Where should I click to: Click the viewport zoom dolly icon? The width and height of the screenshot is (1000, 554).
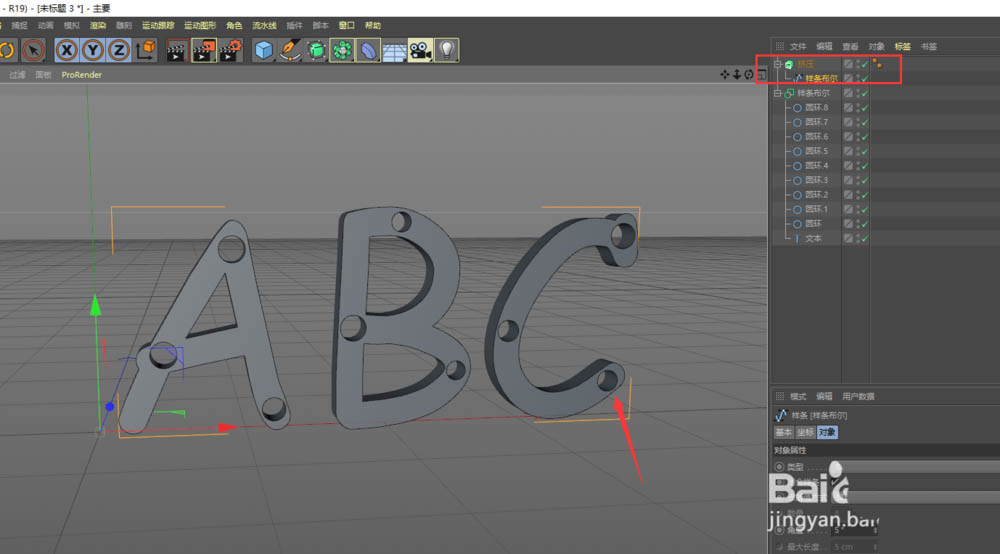pyautogui.click(x=737, y=75)
